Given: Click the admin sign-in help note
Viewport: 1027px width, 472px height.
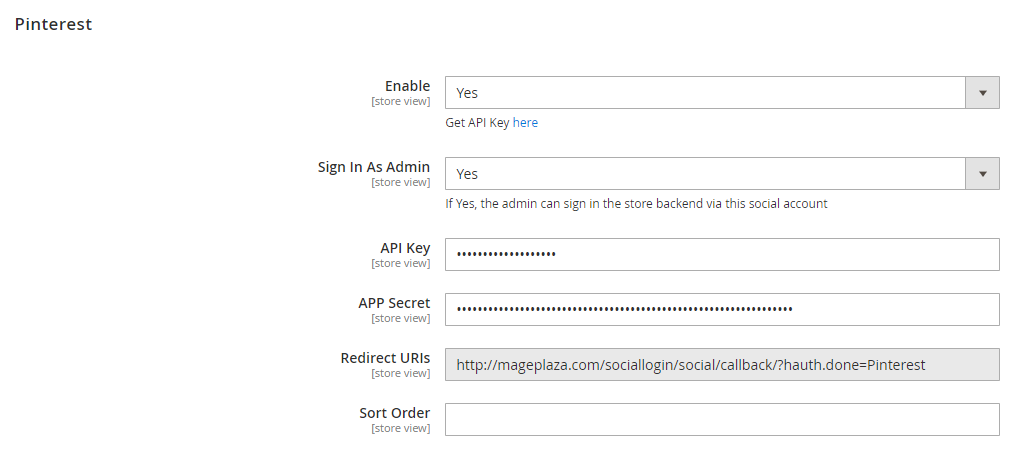Looking at the screenshot, I should point(636,204).
